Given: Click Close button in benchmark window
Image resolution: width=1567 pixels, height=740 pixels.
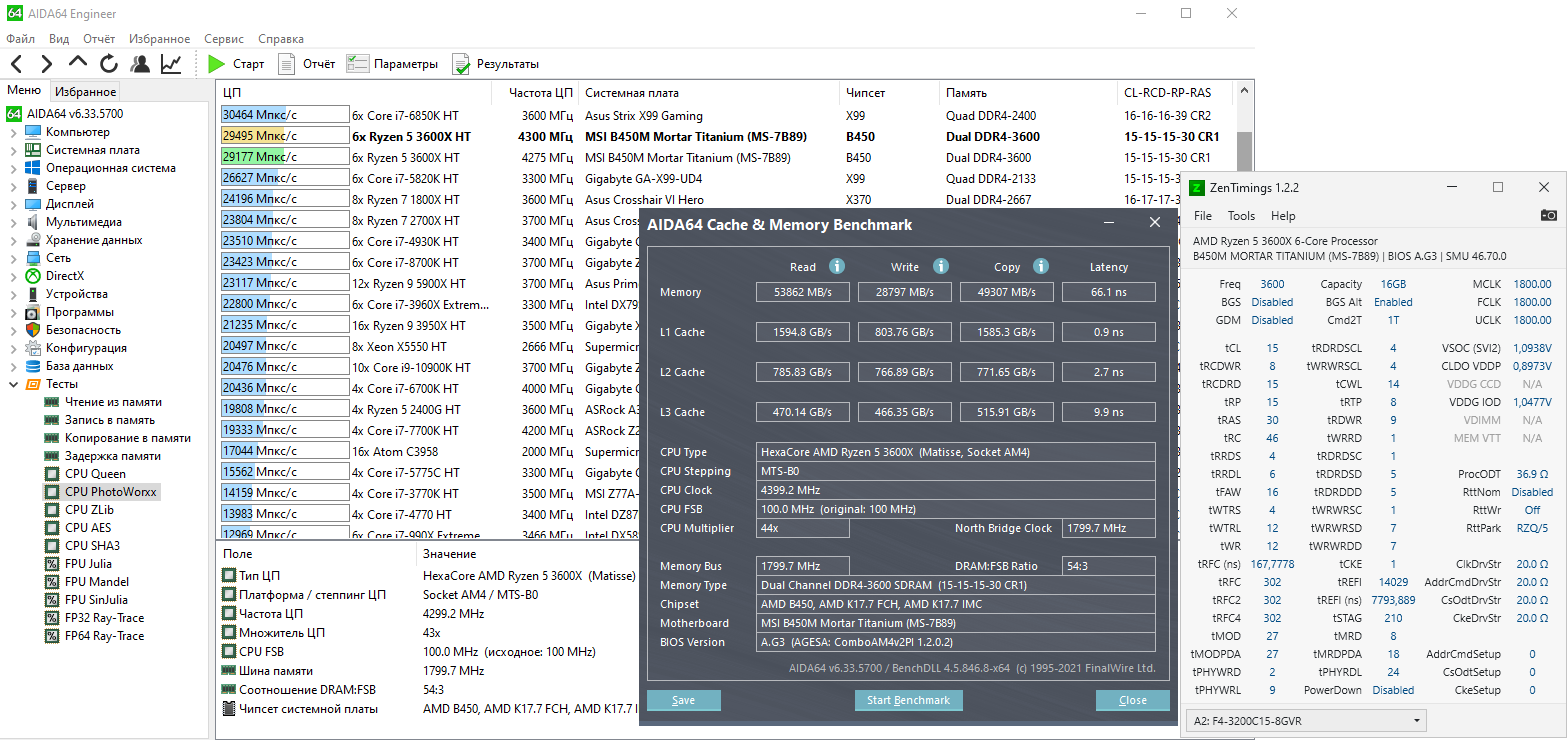Looking at the screenshot, I should point(1132,700).
